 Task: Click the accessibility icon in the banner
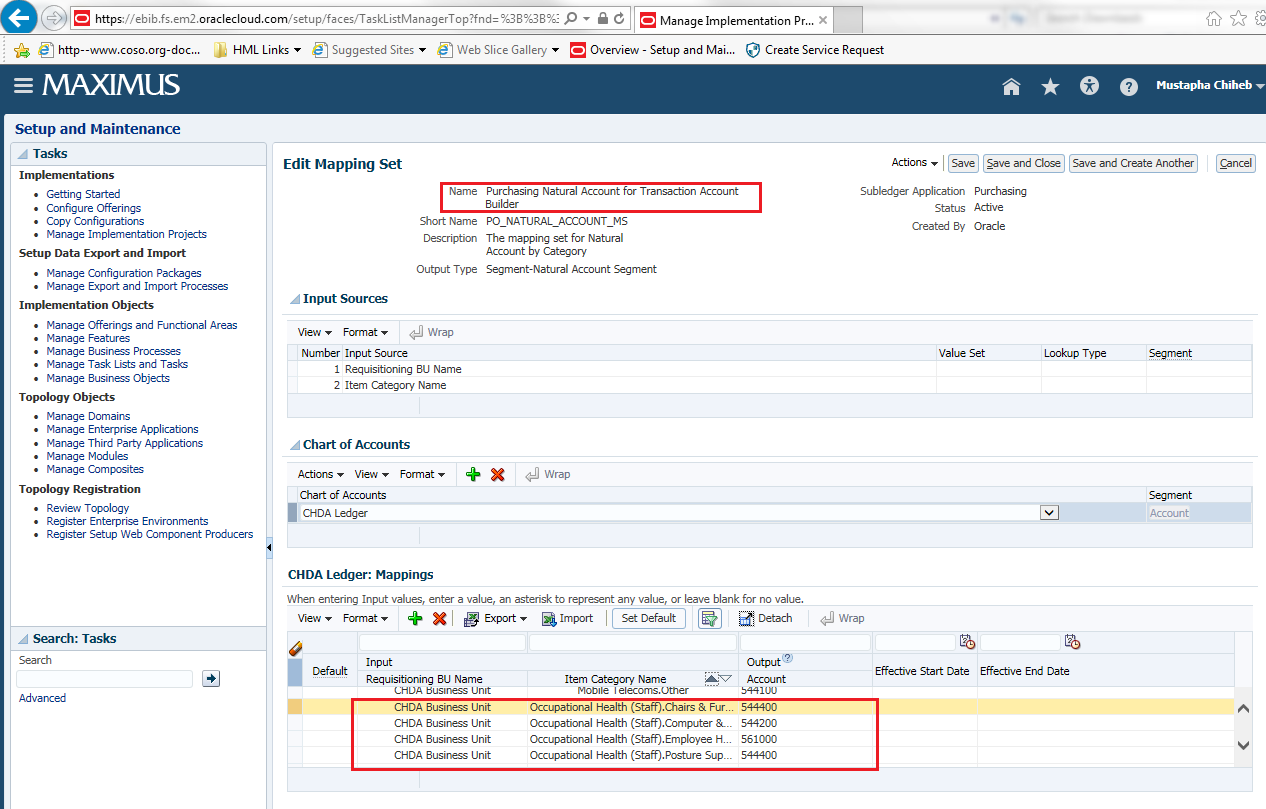[x=1089, y=86]
